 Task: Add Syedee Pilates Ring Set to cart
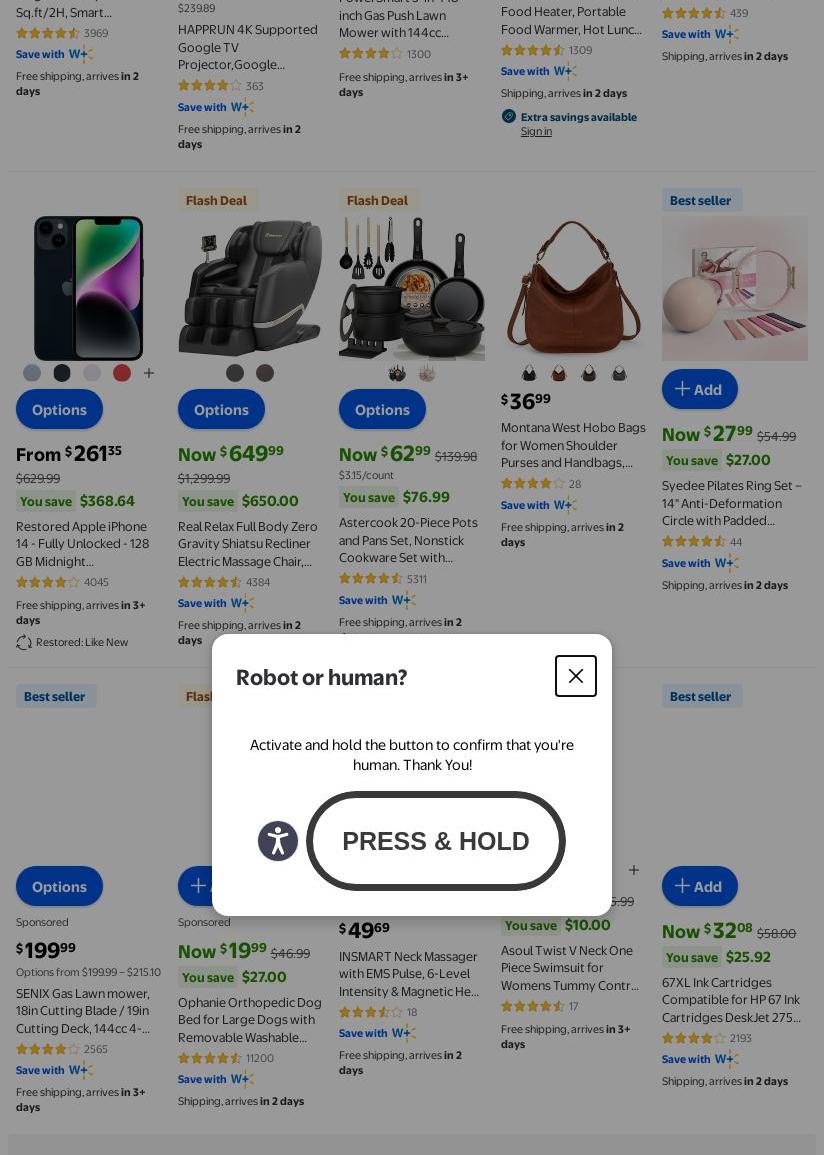click(700, 389)
